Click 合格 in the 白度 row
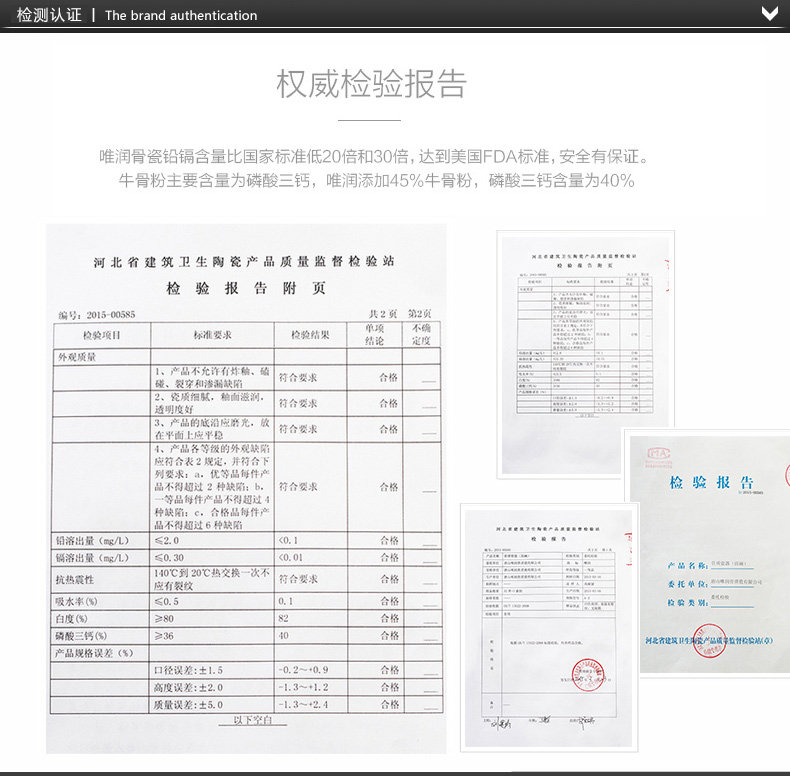This screenshot has height=776, width=790. point(389,618)
